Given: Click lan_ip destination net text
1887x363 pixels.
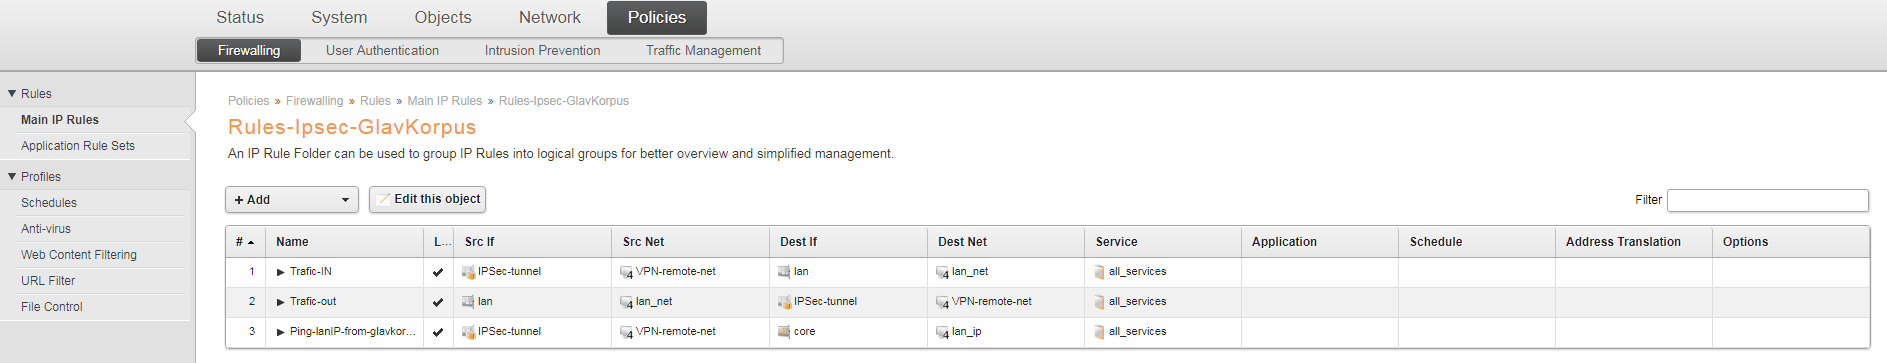Looking at the screenshot, I should (x=966, y=332).
